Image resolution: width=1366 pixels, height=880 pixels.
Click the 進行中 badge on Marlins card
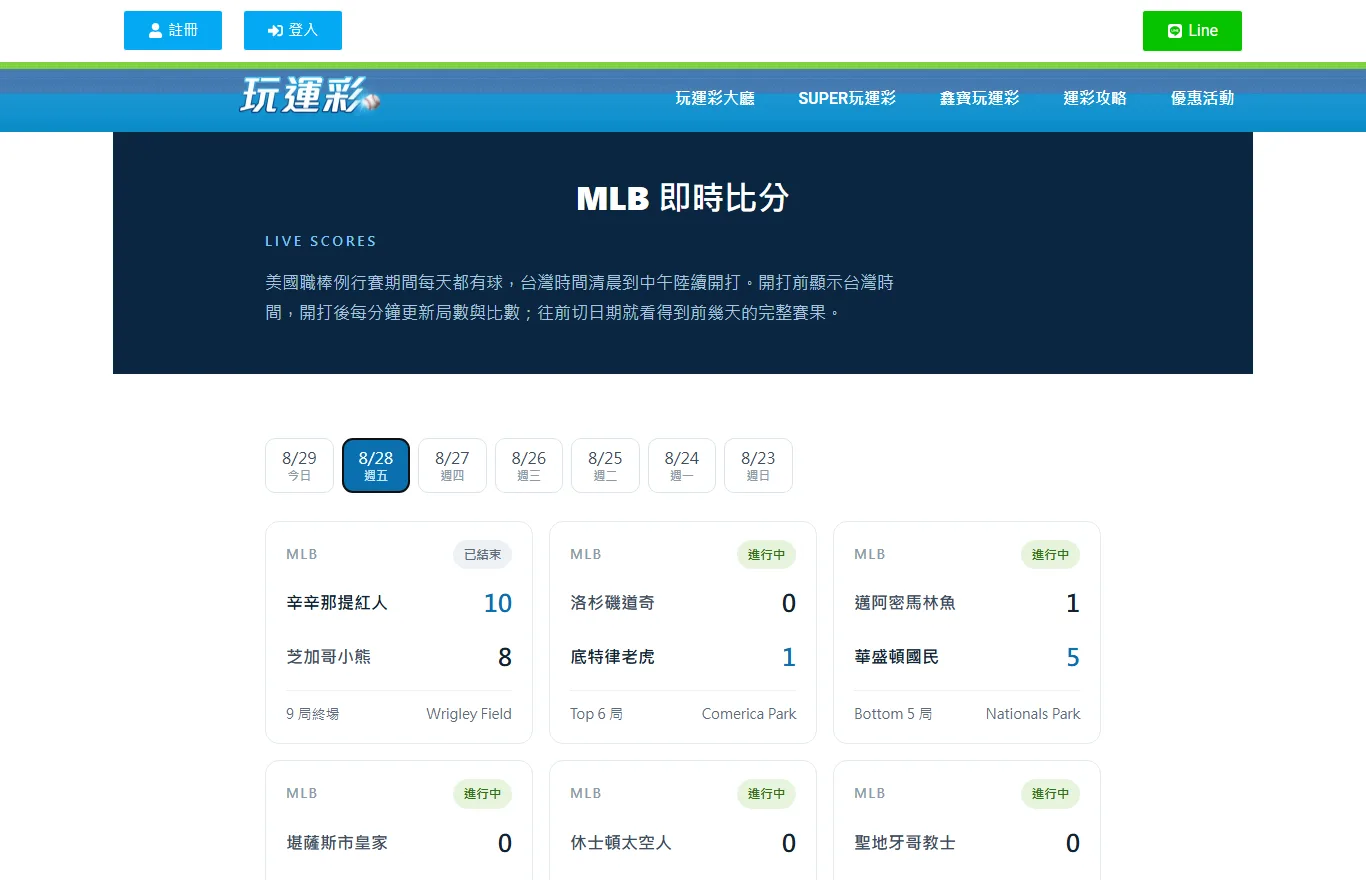pos(1050,554)
